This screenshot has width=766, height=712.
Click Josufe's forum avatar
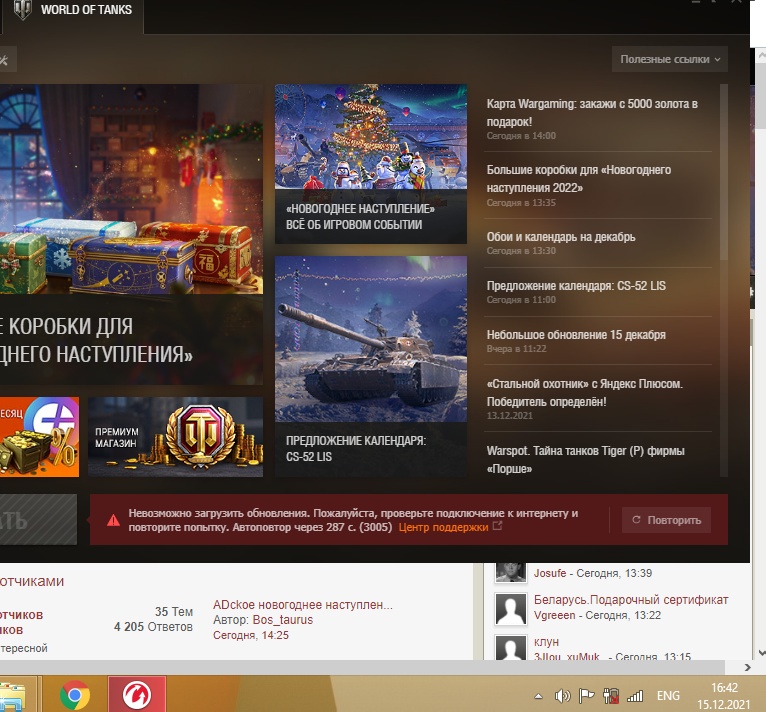click(511, 572)
